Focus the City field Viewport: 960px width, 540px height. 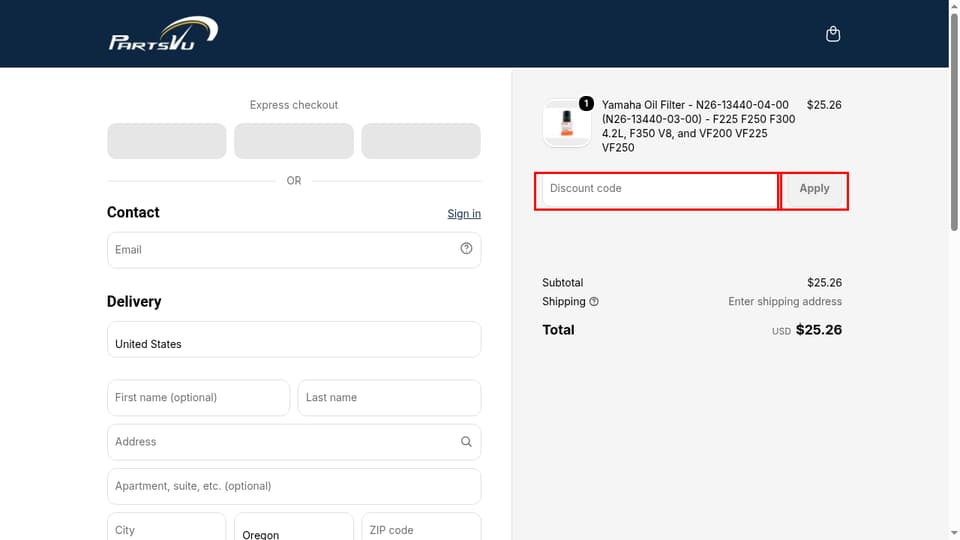coord(167,527)
